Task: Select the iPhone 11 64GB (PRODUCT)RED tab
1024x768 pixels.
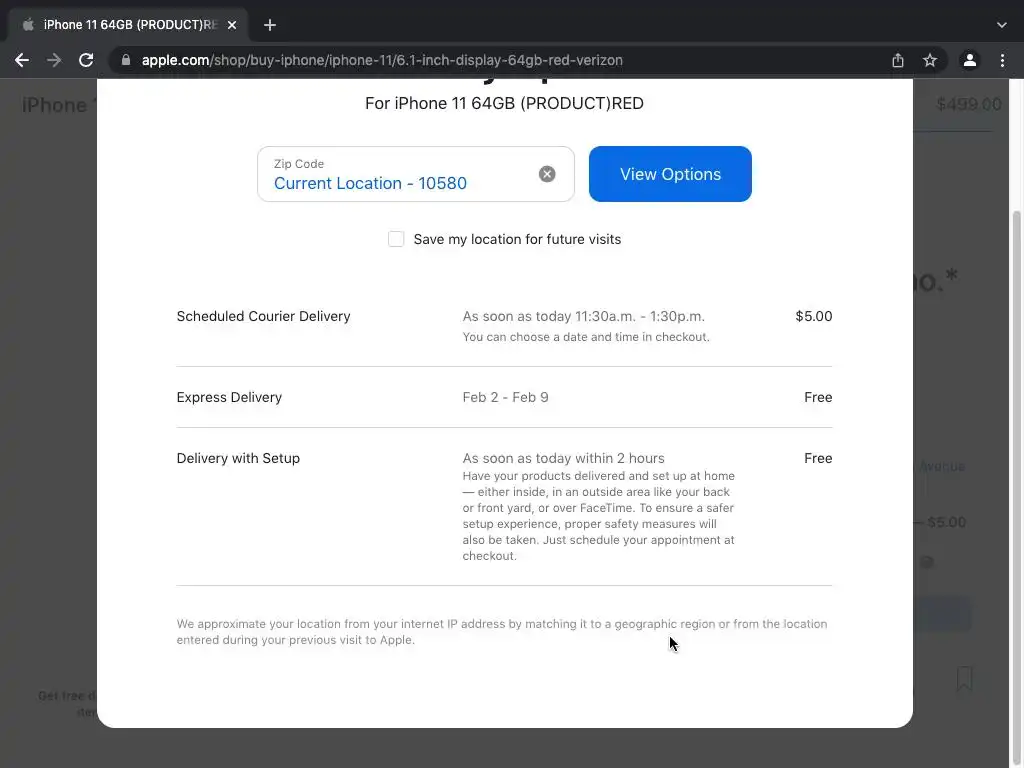Action: (x=129, y=25)
